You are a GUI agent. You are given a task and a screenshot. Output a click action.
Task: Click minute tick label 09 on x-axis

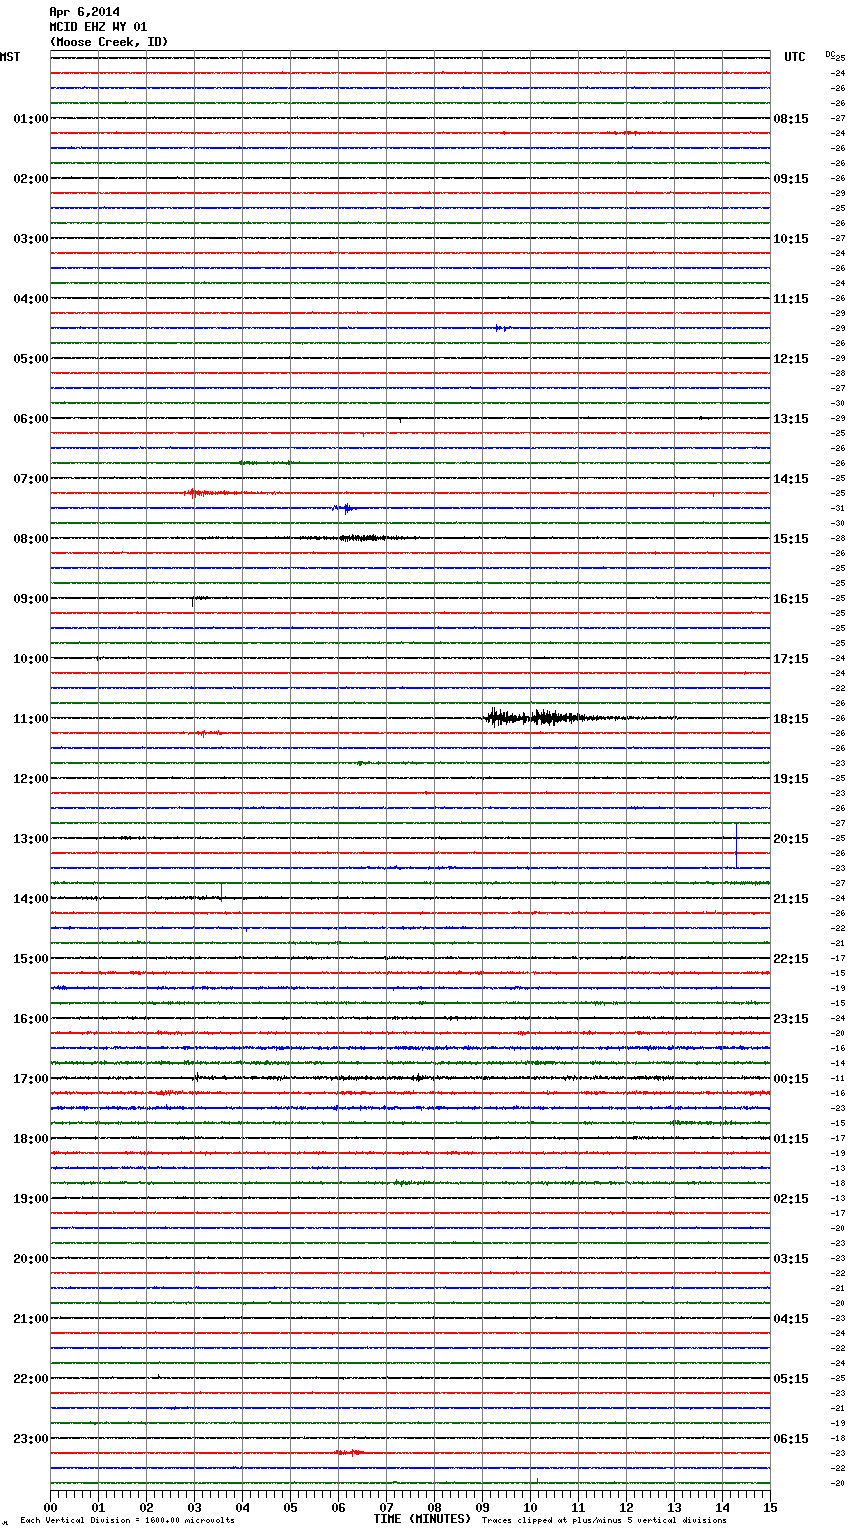[x=482, y=1507]
